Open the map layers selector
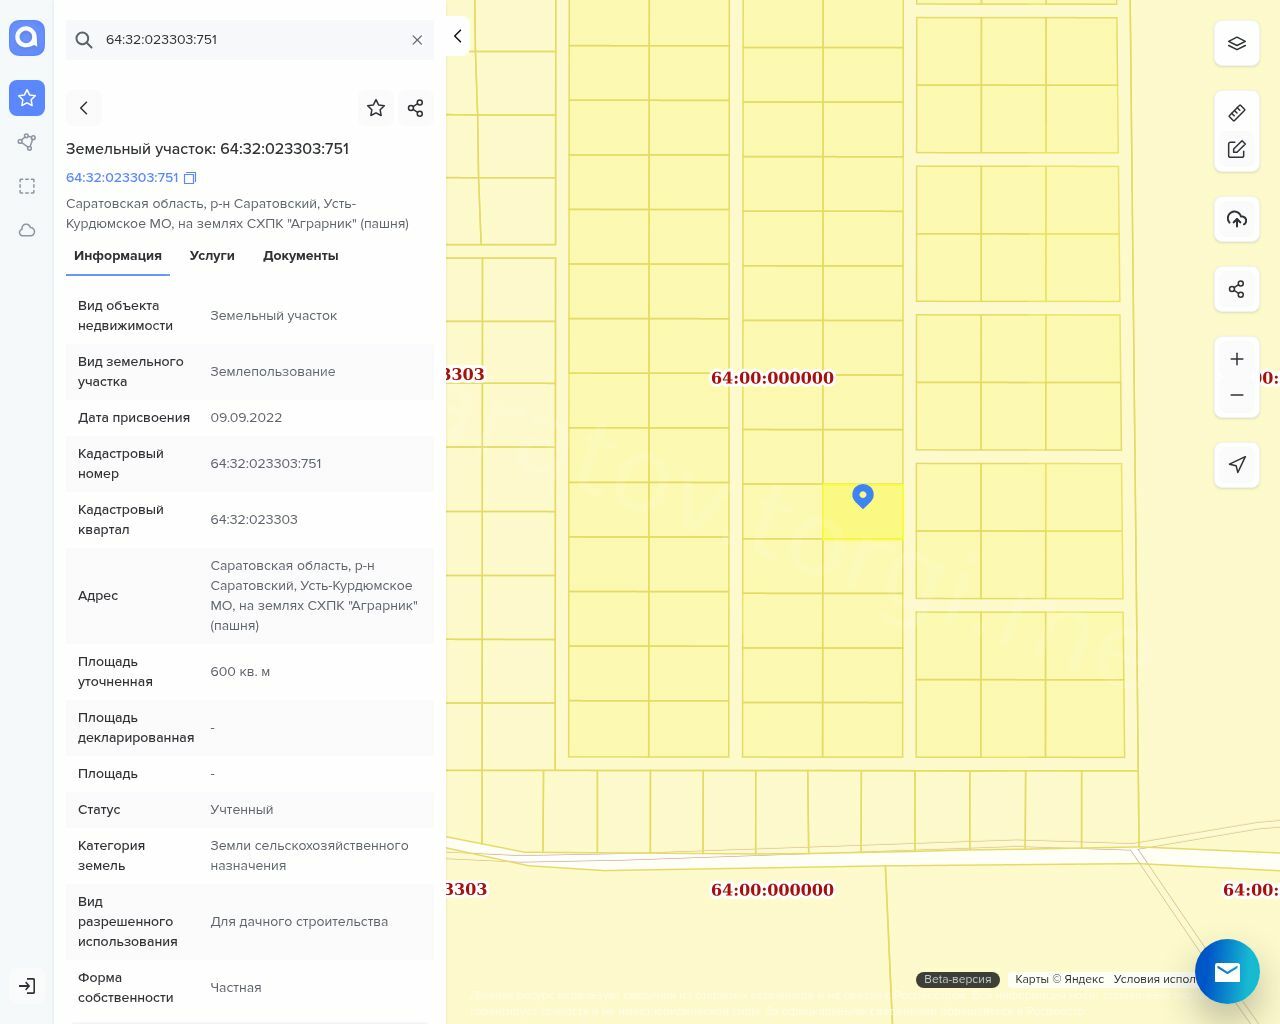 pos(1237,44)
